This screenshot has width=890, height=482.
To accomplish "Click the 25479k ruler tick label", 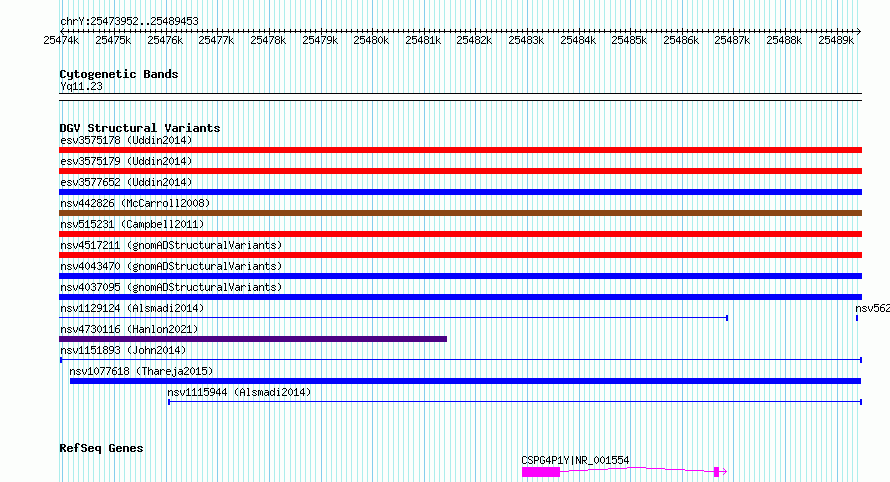I will pos(320,40).
